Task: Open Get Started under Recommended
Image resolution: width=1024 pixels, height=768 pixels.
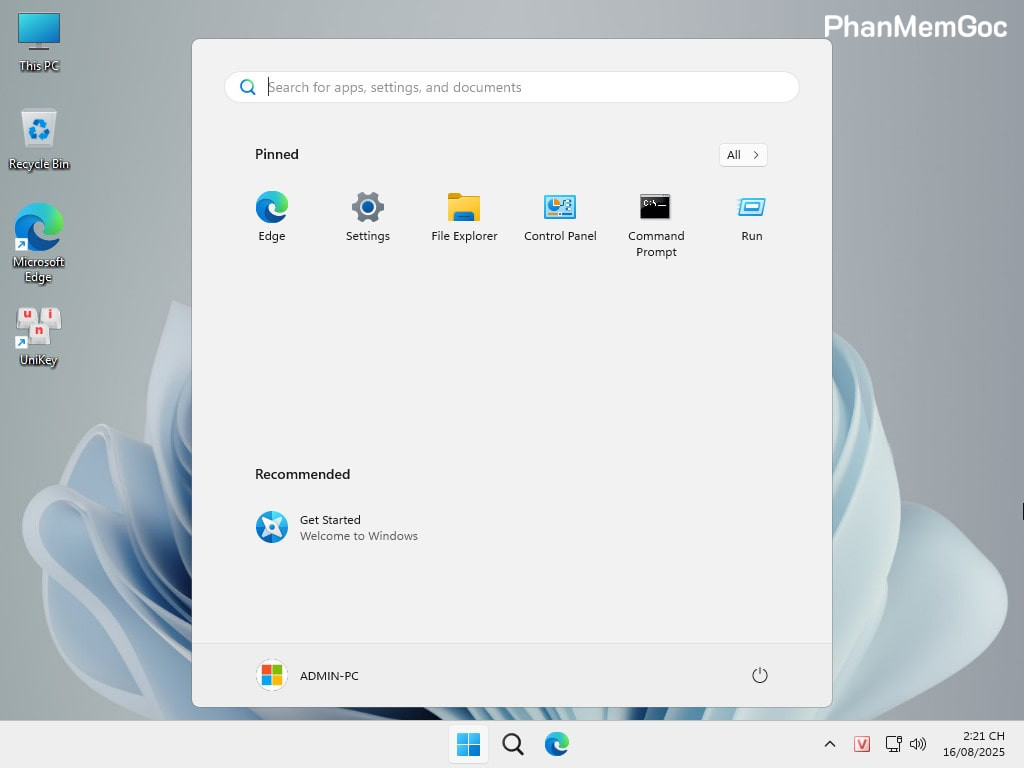Action: click(330, 527)
